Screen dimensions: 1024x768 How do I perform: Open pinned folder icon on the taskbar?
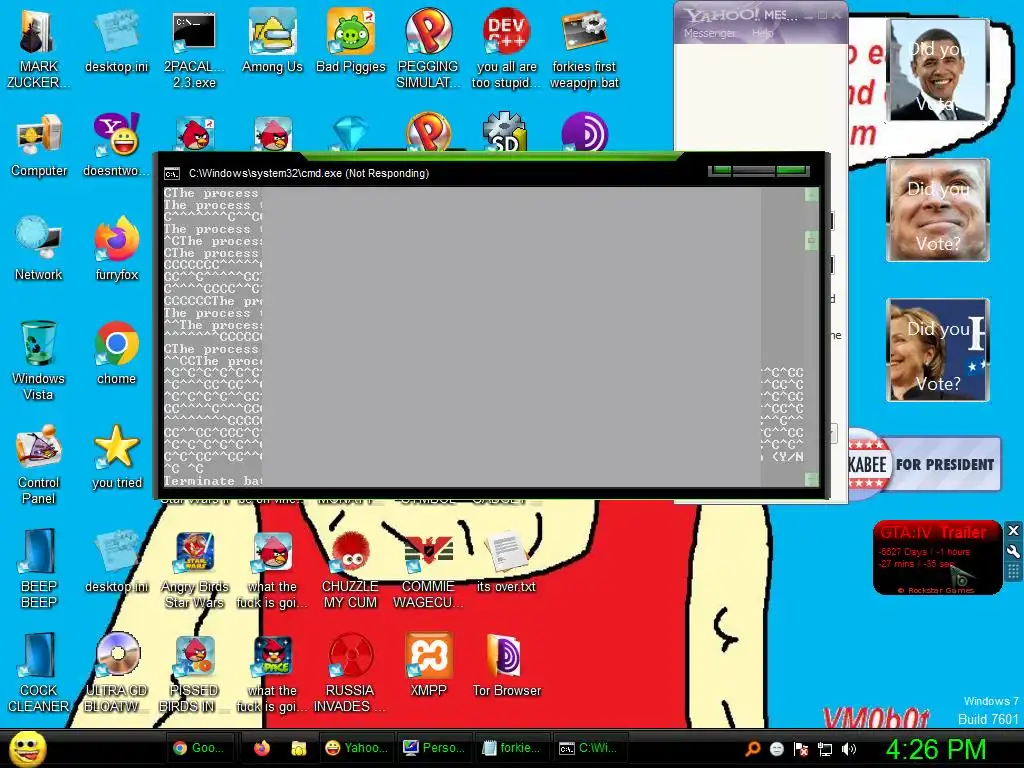[298, 748]
